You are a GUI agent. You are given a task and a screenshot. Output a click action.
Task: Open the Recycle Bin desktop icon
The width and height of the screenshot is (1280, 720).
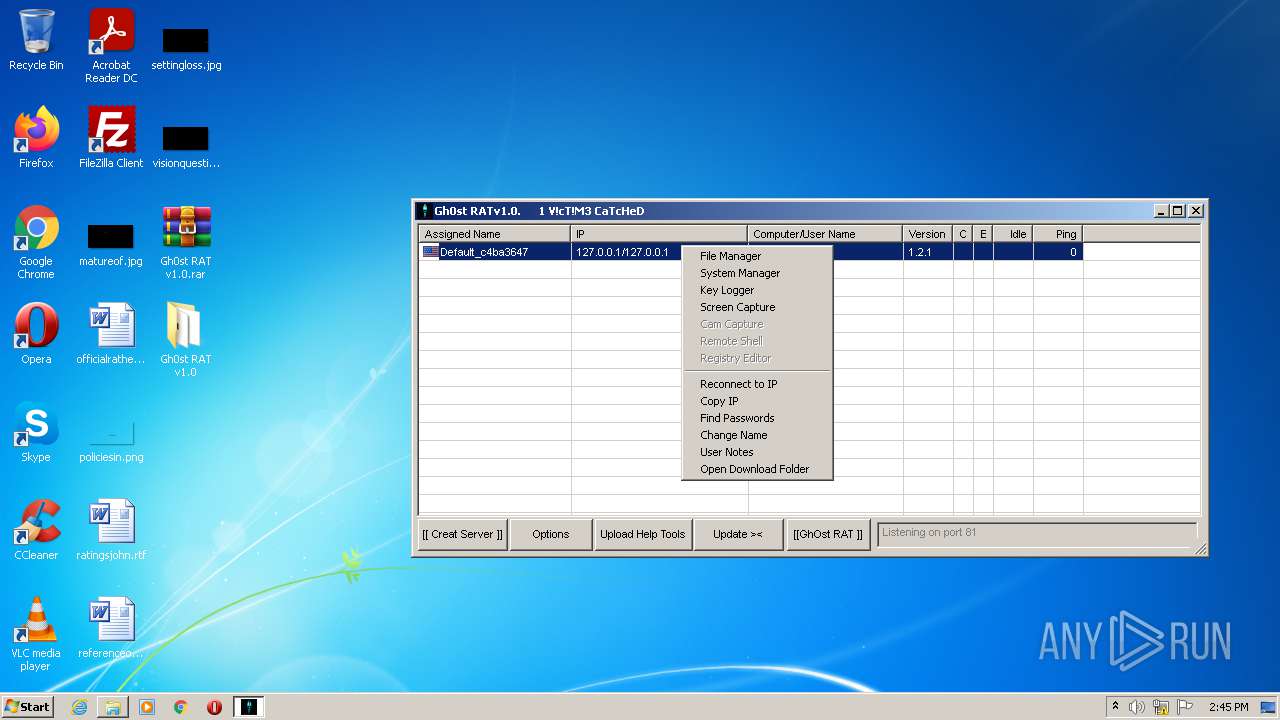point(36,40)
